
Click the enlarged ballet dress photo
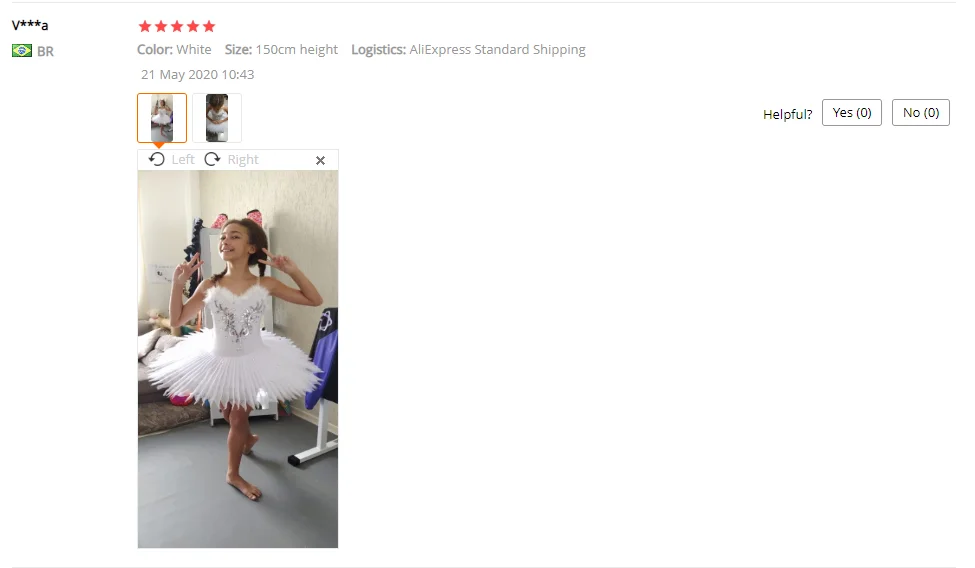(x=238, y=360)
